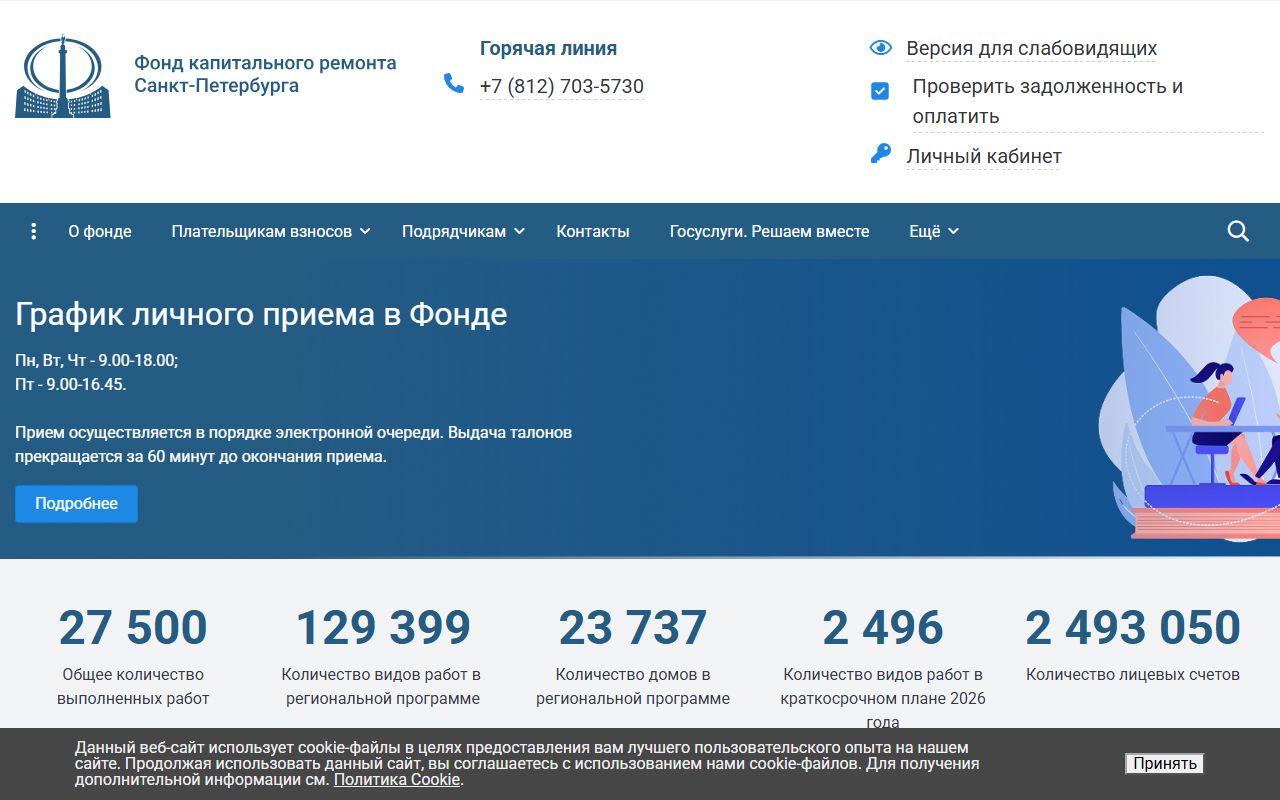Screen dimensions: 1280x800
Task: Click heading График личного приема в Фонде
Action: (x=261, y=314)
